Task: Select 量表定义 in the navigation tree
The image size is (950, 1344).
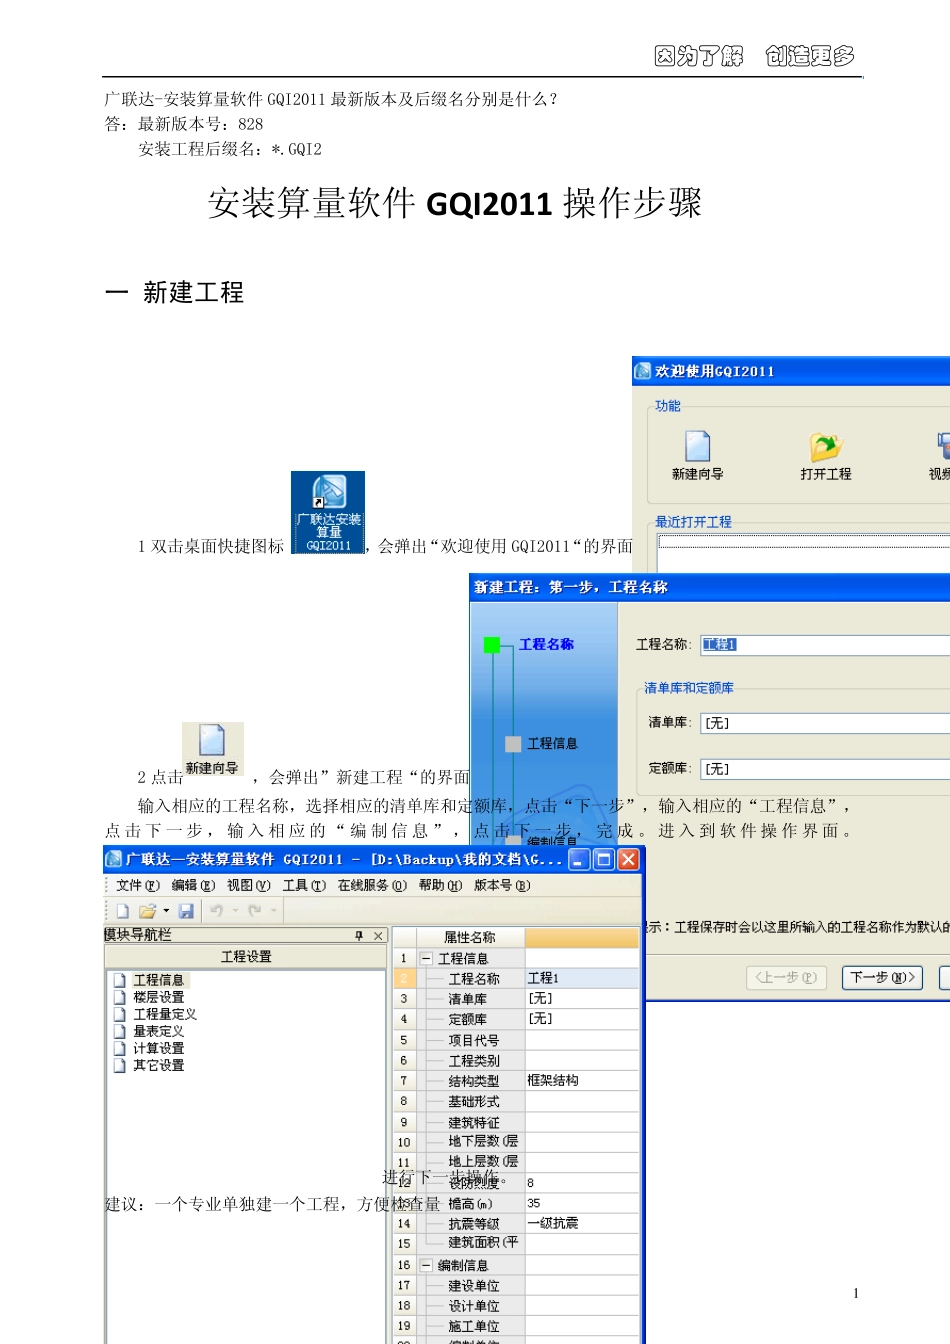Action: (x=159, y=1031)
